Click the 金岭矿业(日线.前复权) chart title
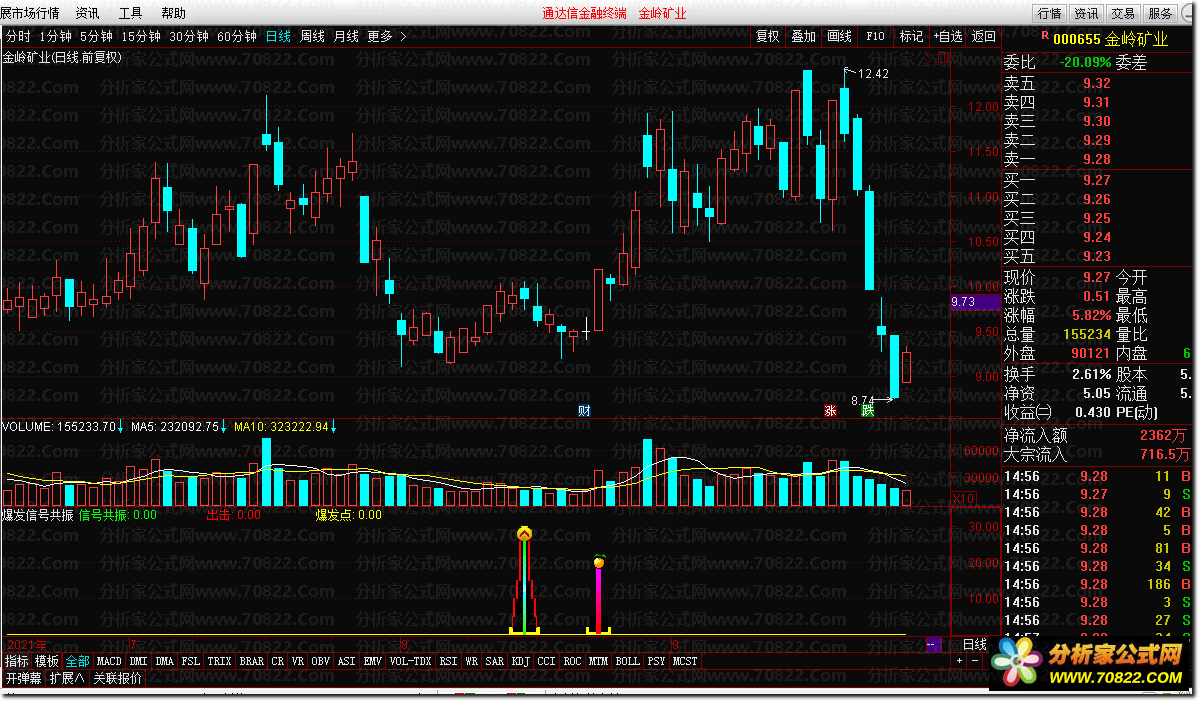Image resolution: width=1201 pixels, height=702 pixels. click(x=62, y=57)
